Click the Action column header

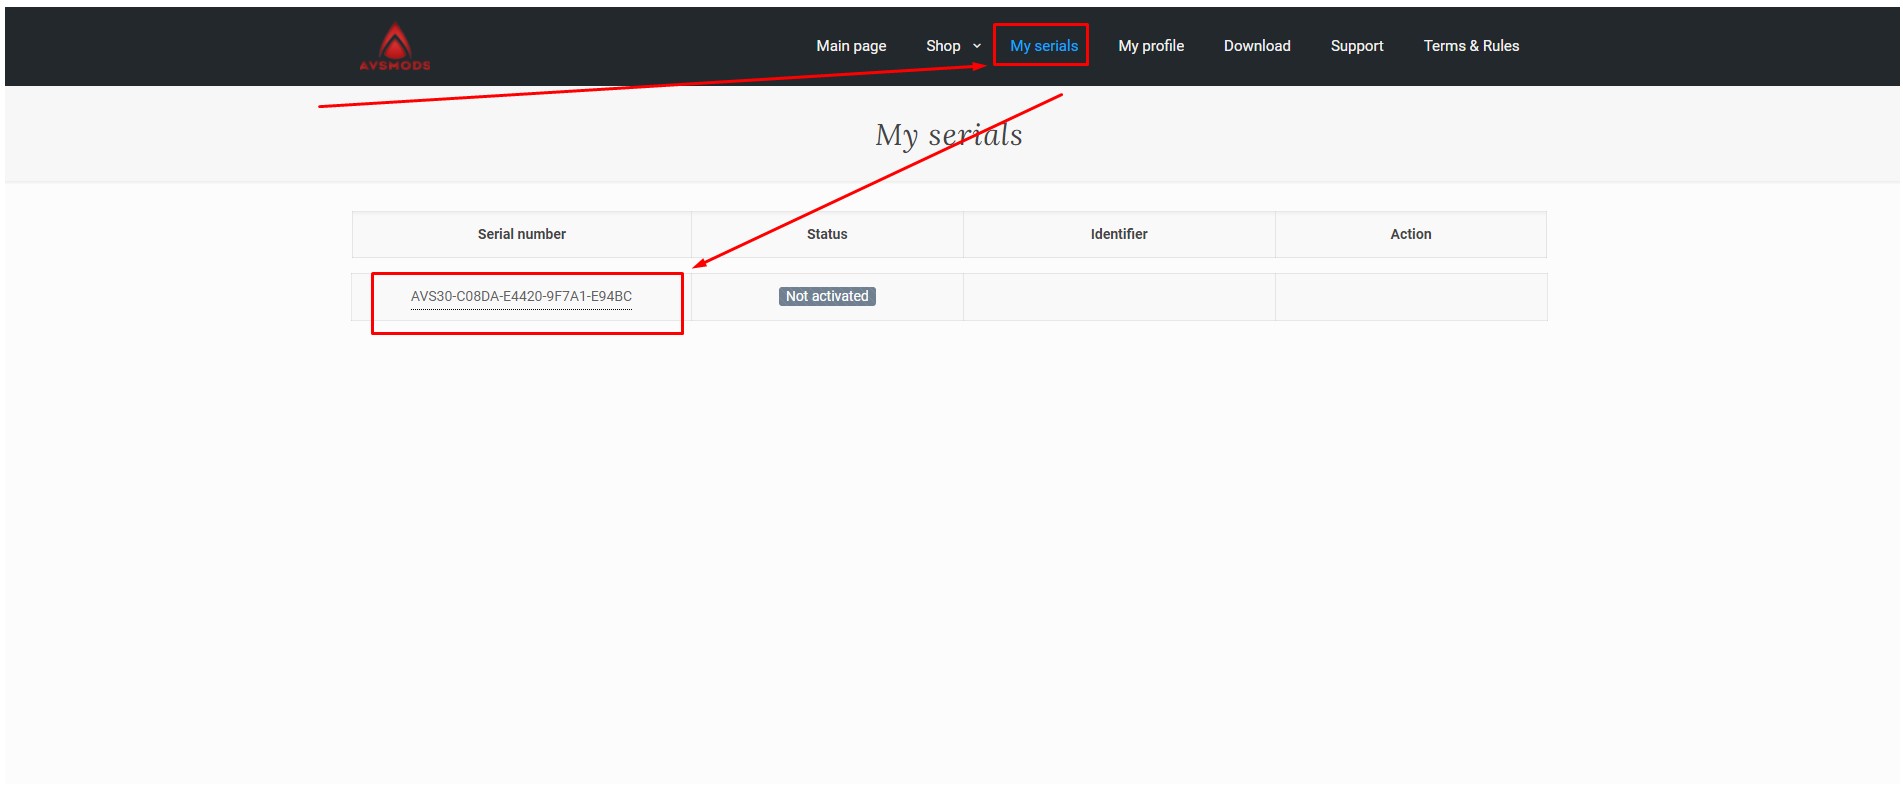(1410, 234)
